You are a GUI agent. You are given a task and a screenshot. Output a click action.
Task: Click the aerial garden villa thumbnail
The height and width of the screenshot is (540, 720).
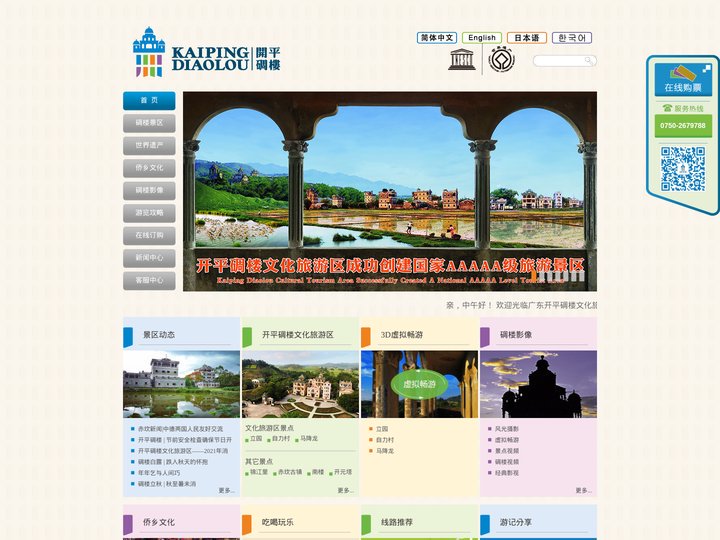300,384
